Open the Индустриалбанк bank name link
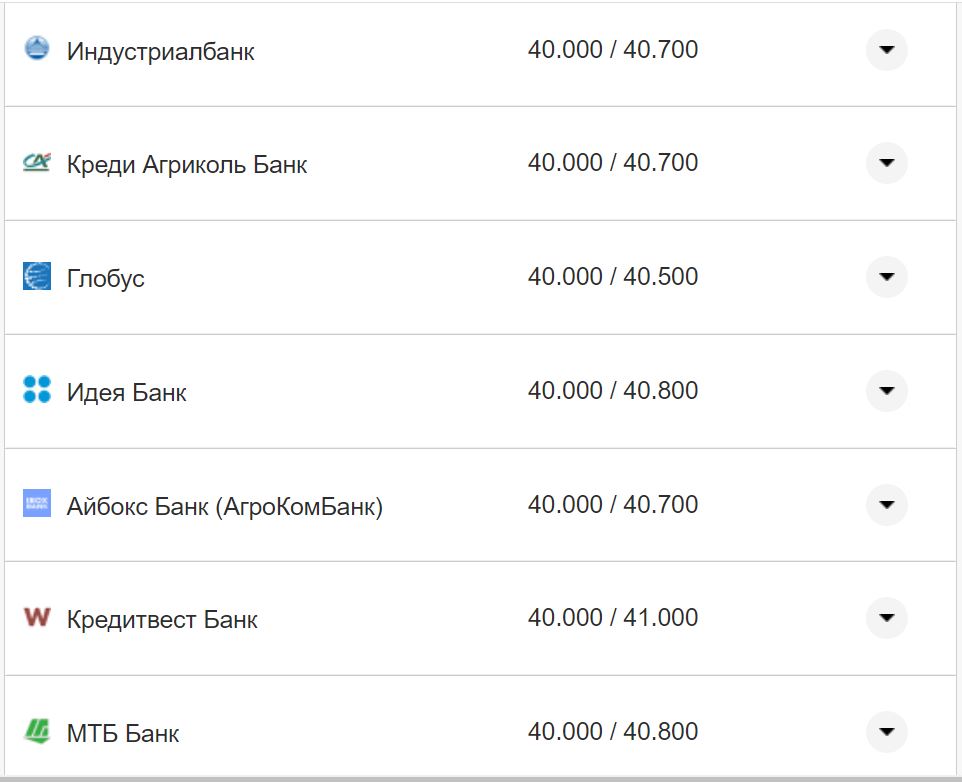 (x=160, y=51)
